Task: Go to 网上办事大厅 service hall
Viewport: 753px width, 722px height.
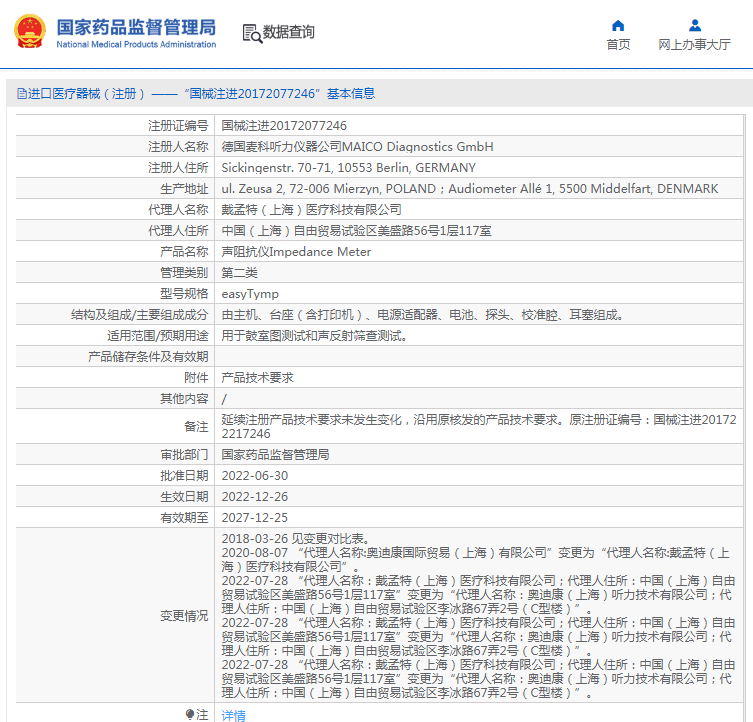Action: click(x=694, y=45)
